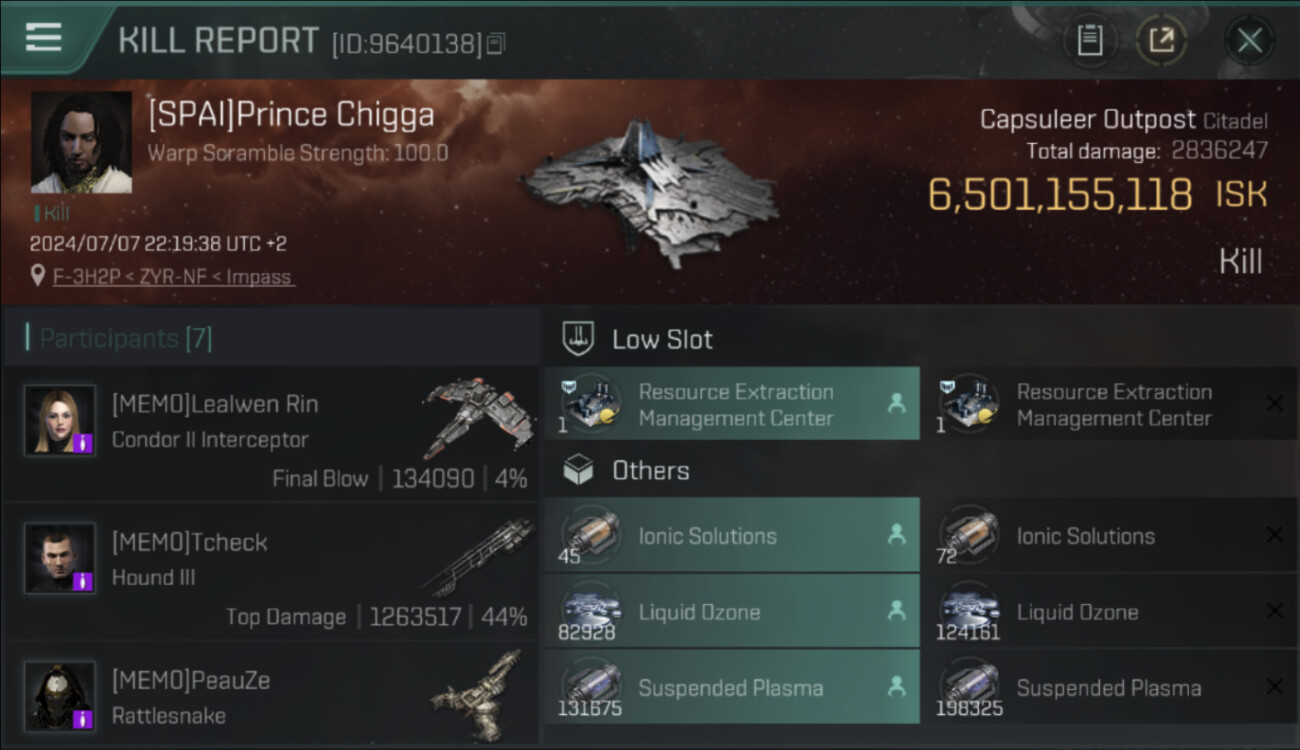
Task: Copy the kill report ID
Action: (x=497, y=43)
